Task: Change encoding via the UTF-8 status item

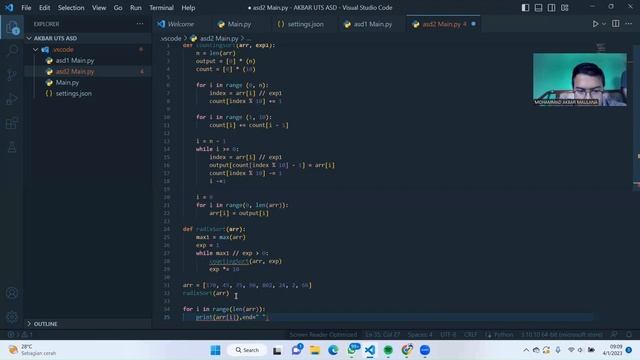Action: [448, 334]
